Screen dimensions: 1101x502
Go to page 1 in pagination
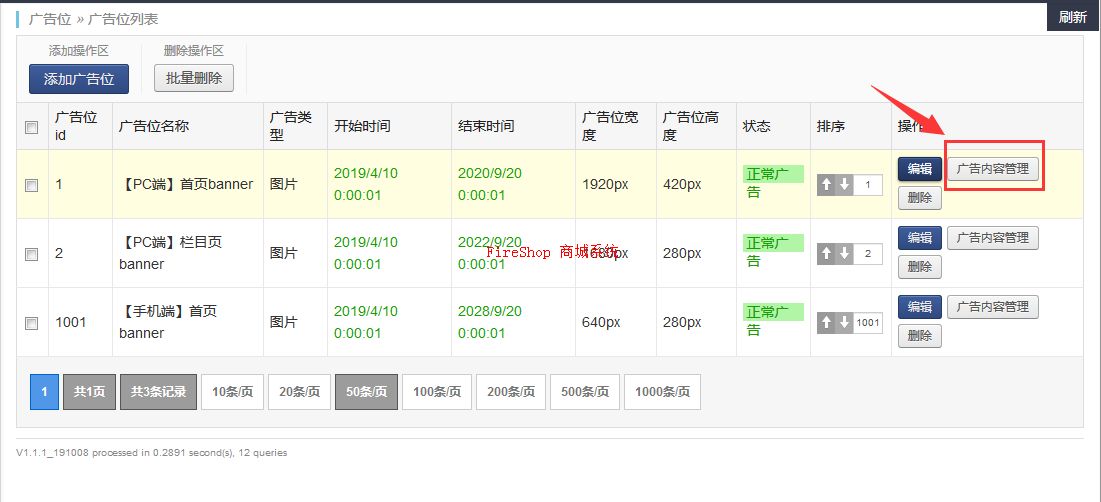pos(44,392)
